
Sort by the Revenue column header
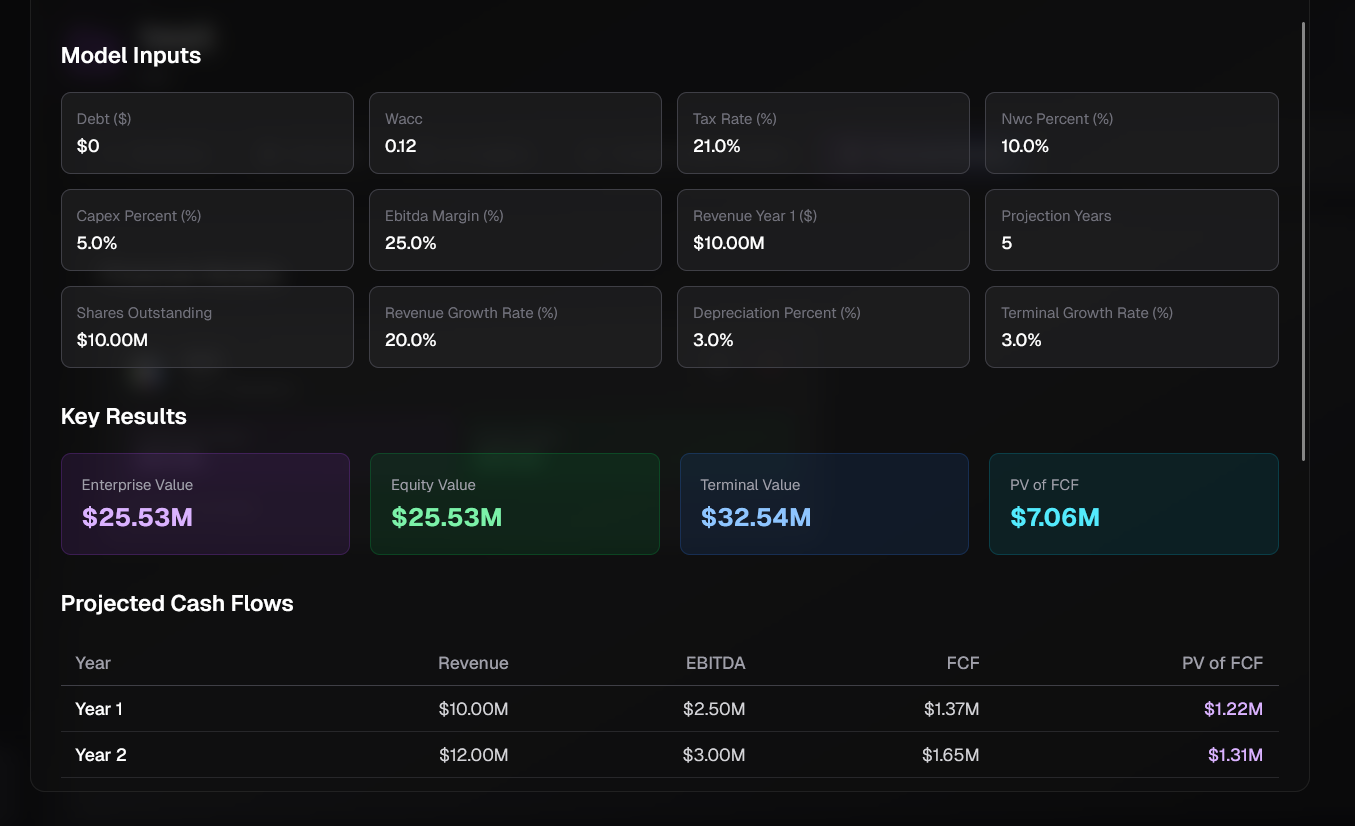pyautogui.click(x=473, y=662)
